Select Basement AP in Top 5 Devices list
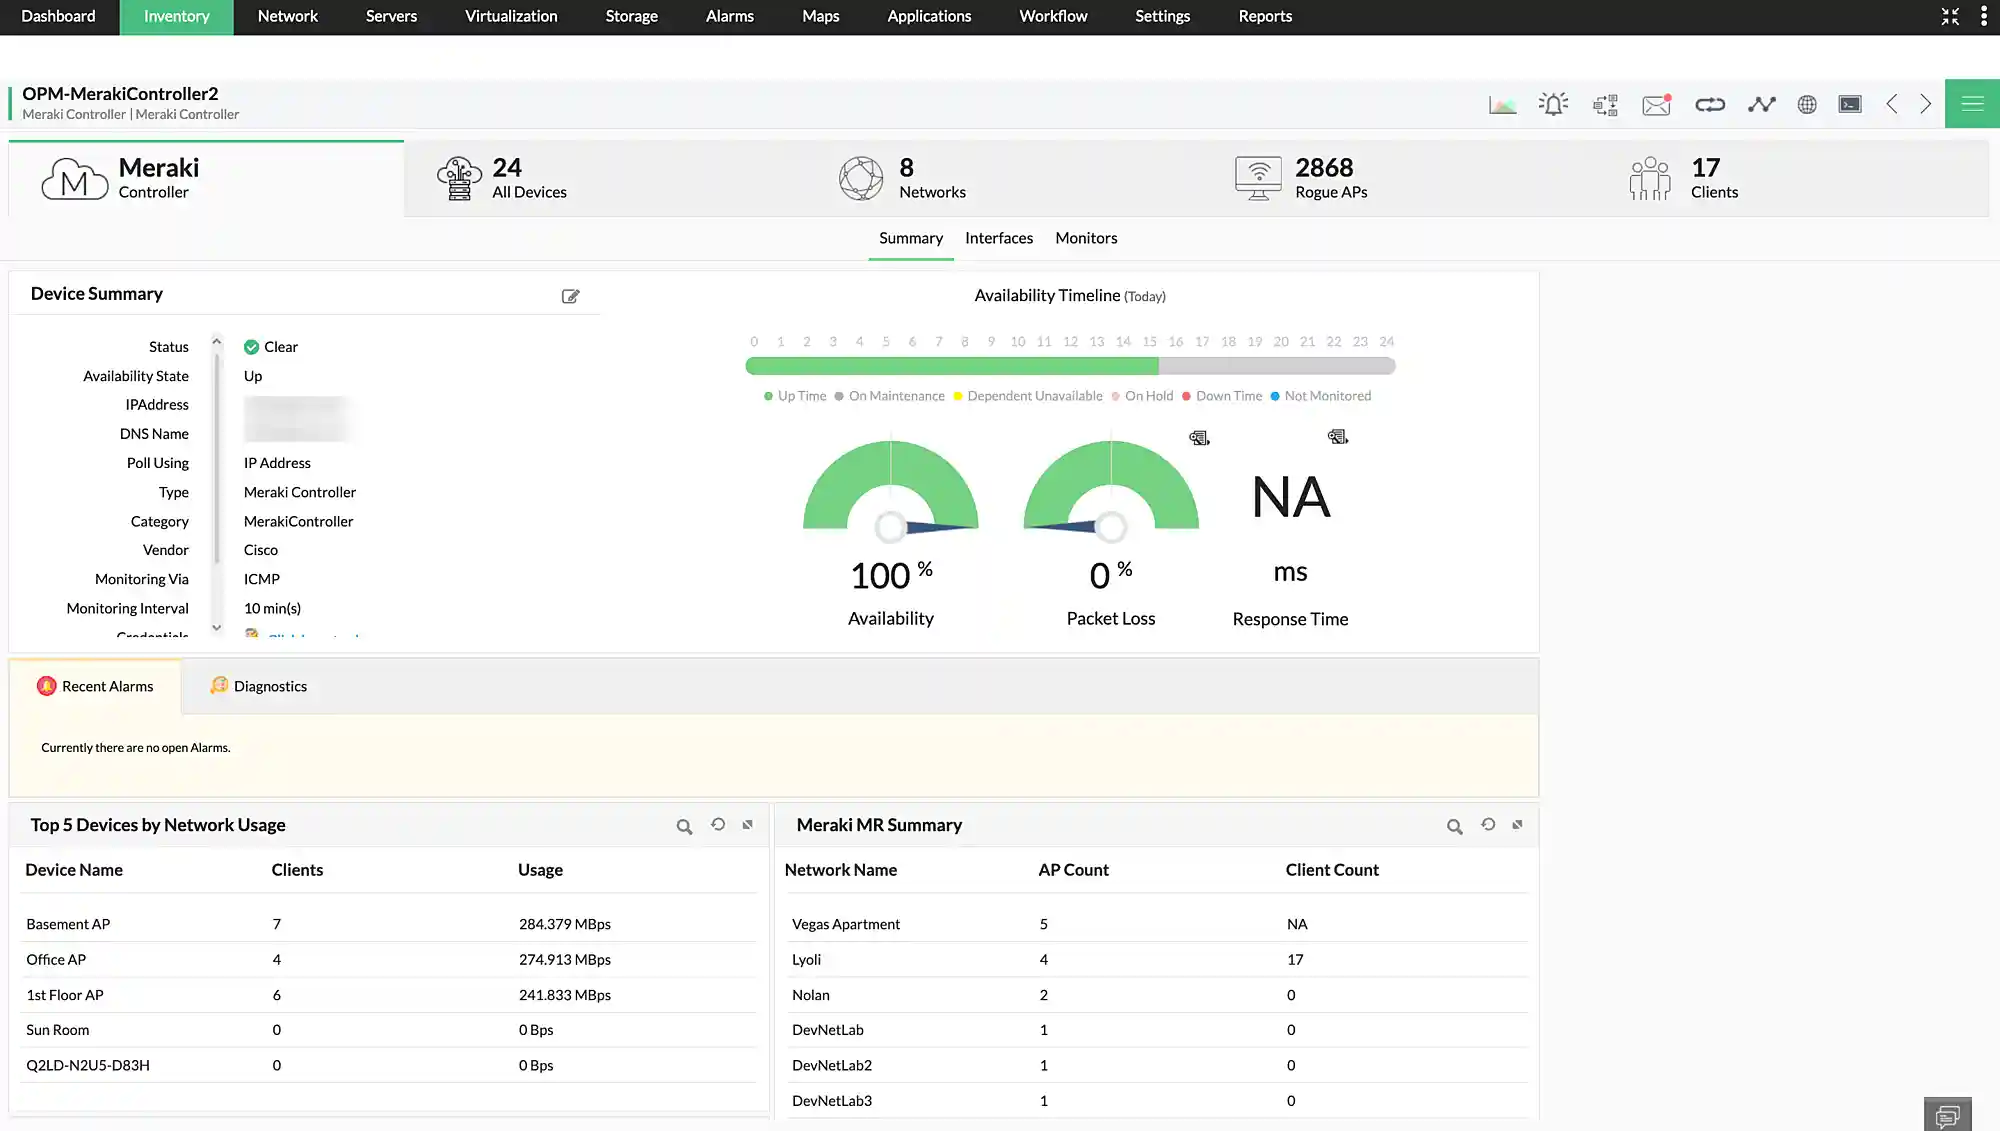 68,924
